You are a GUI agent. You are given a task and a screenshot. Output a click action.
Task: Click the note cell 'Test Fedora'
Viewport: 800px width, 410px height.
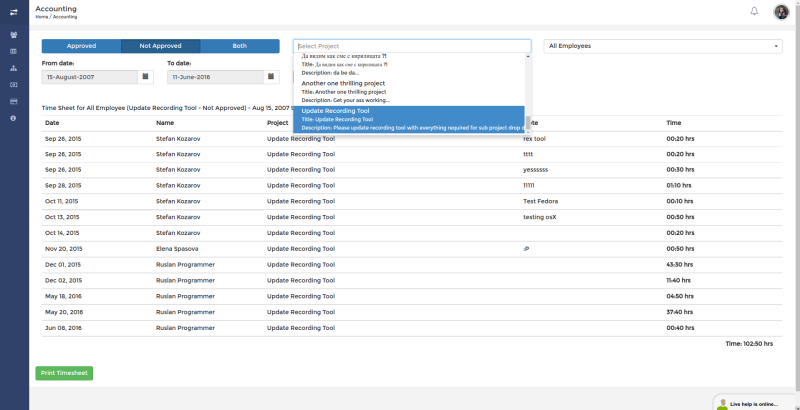click(540, 201)
